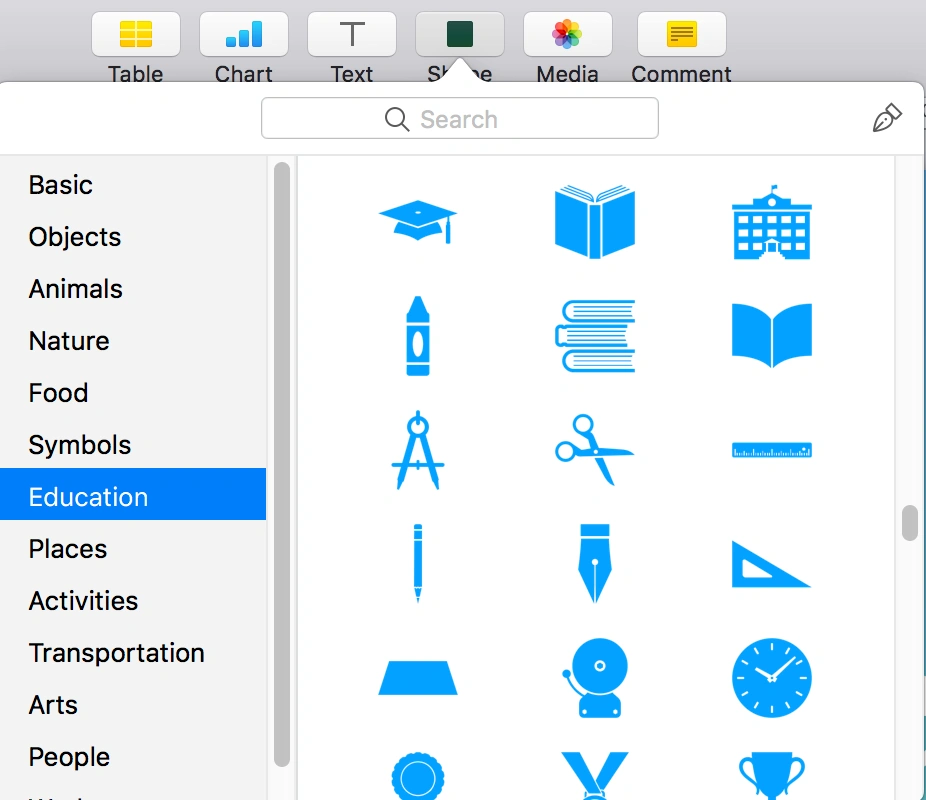Click the draw with pen icon

[x=886, y=117]
